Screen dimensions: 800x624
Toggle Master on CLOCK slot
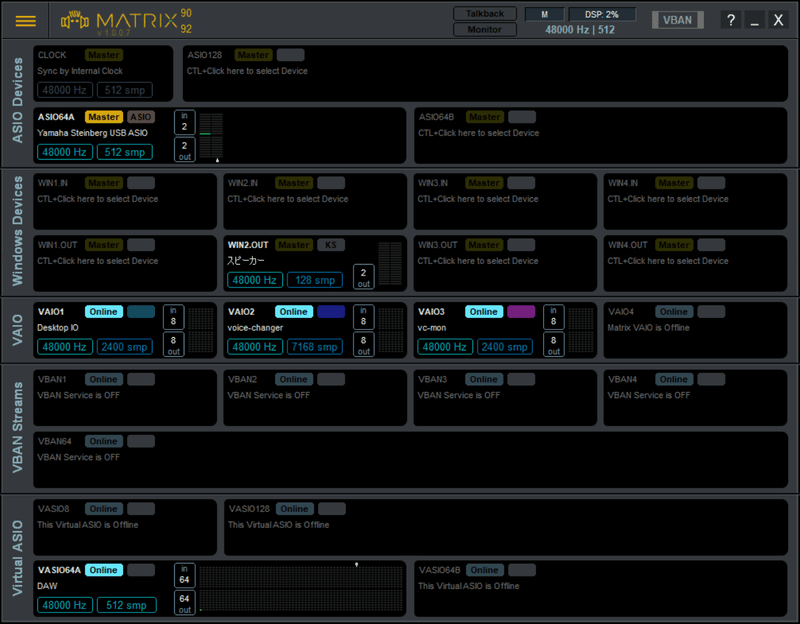[104, 55]
